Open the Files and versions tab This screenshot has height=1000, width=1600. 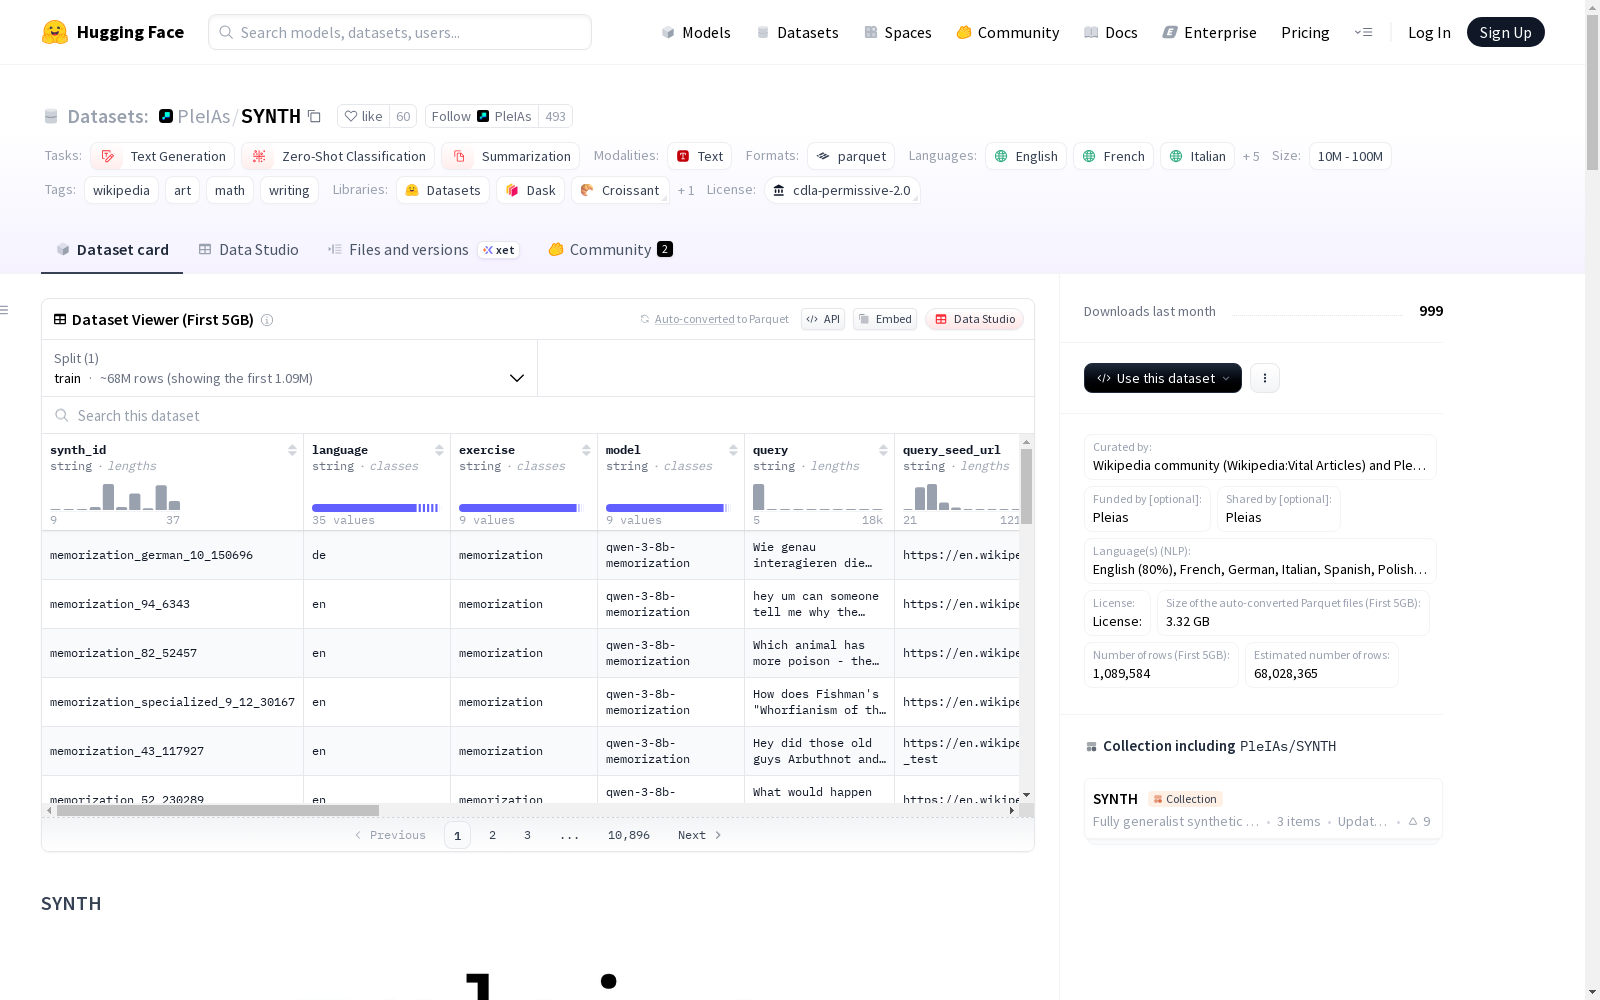[423, 250]
